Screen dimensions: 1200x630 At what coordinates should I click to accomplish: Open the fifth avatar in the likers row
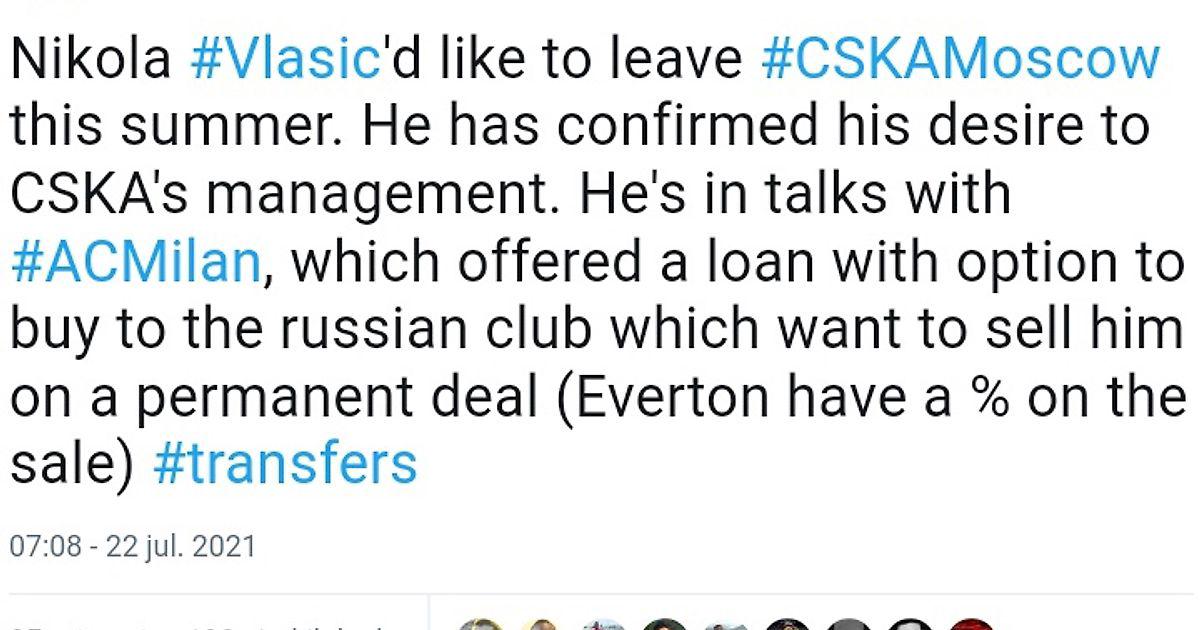tap(726, 622)
